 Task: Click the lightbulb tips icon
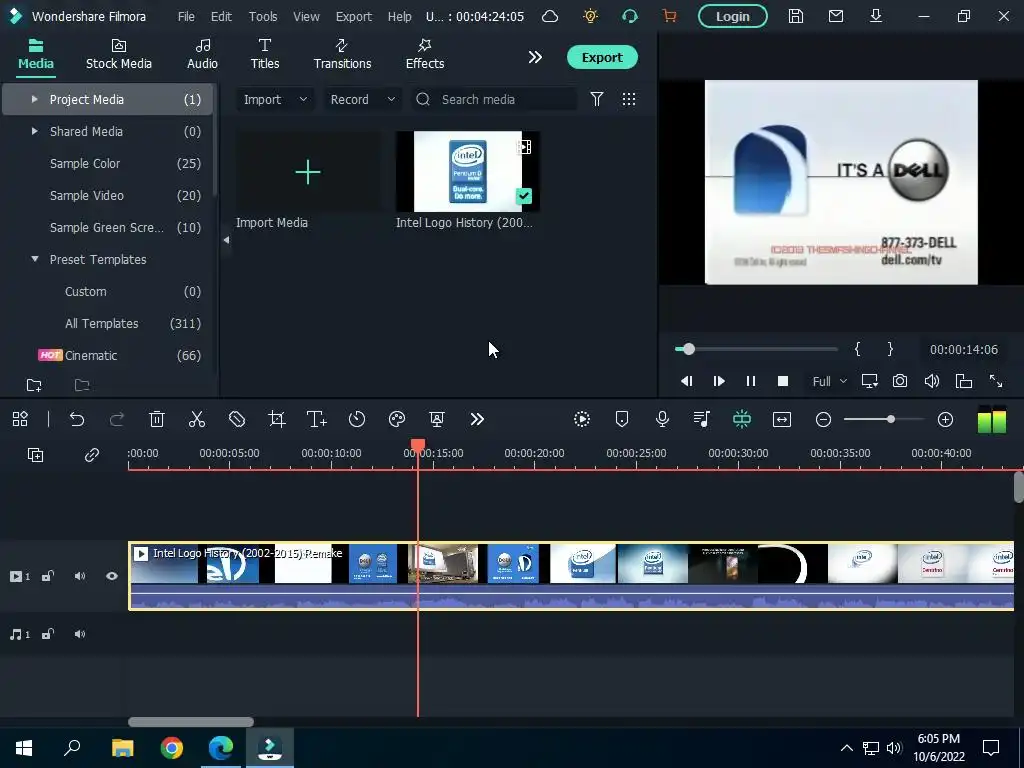click(590, 16)
